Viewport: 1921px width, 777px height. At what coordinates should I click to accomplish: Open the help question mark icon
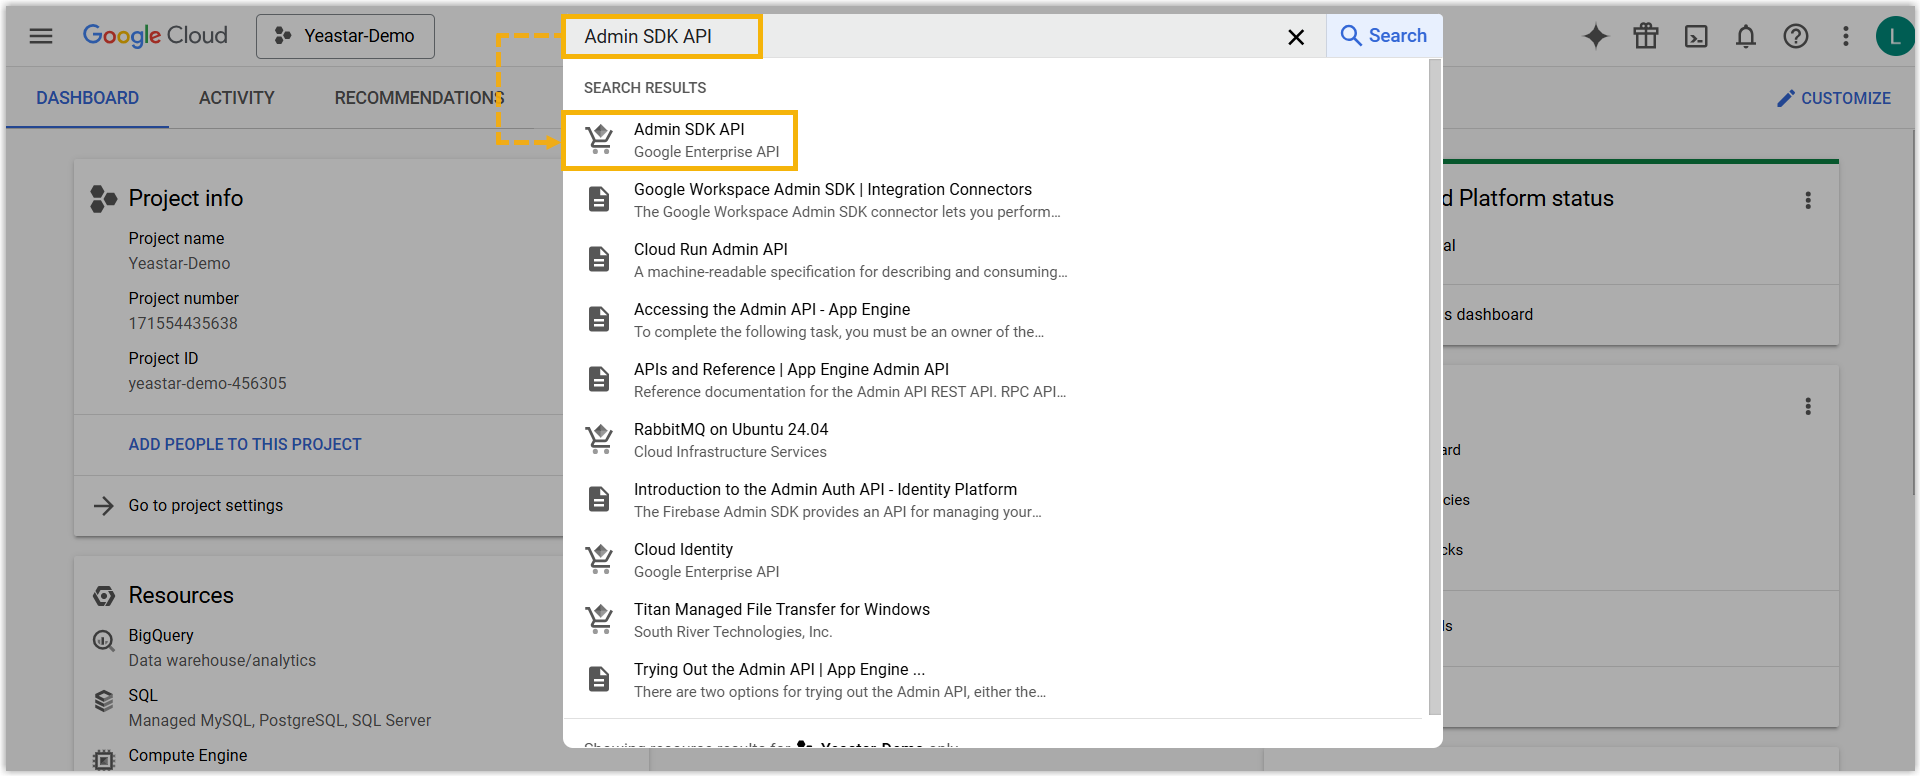tap(1796, 36)
